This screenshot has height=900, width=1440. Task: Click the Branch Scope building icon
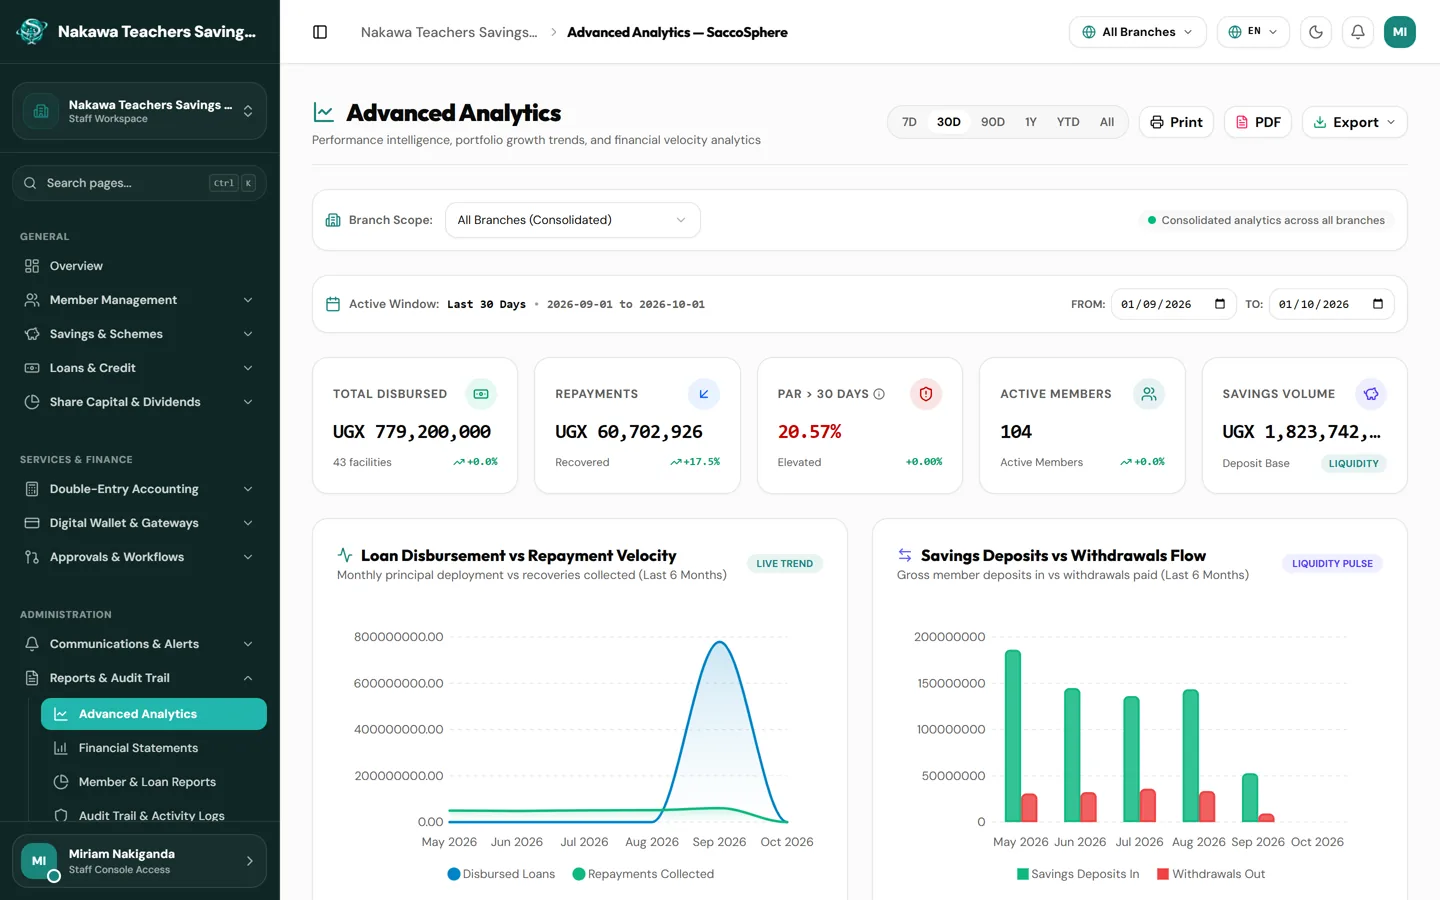[x=333, y=220]
